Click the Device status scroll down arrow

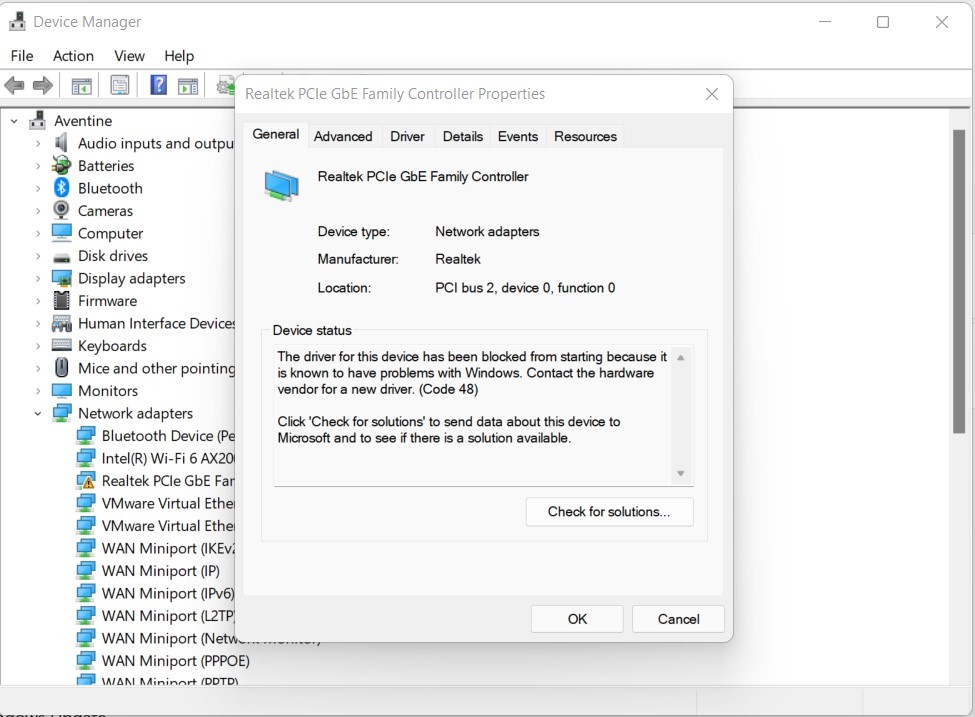(x=681, y=474)
